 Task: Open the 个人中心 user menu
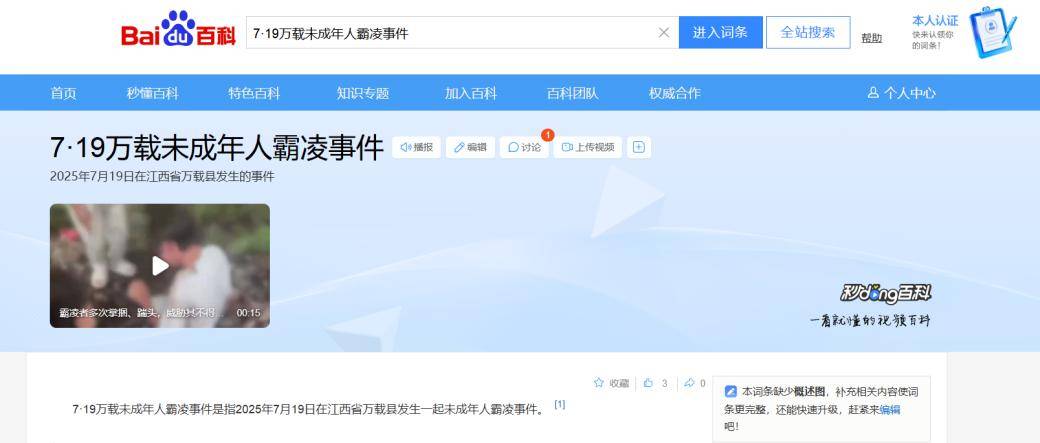pyautogui.click(x=902, y=93)
